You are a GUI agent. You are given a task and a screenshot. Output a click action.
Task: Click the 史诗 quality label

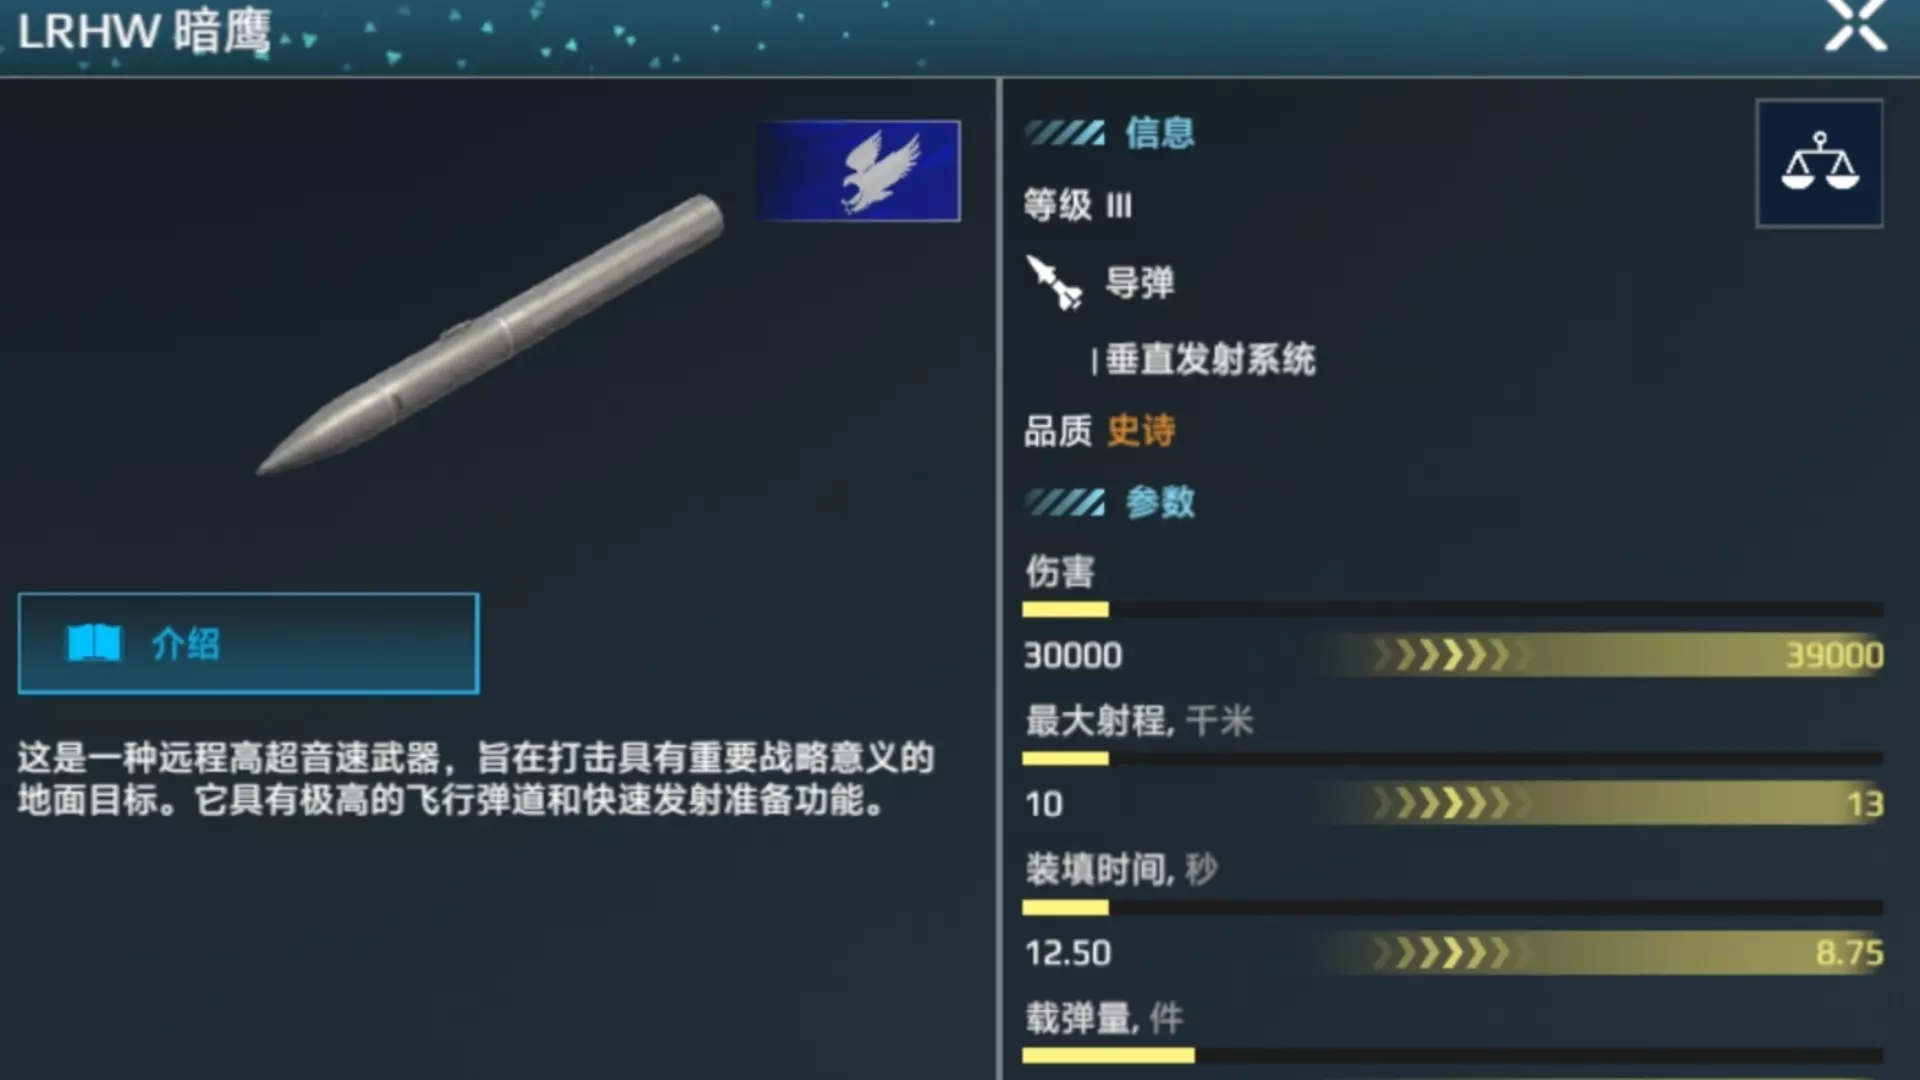pyautogui.click(x=1141, y=431)
